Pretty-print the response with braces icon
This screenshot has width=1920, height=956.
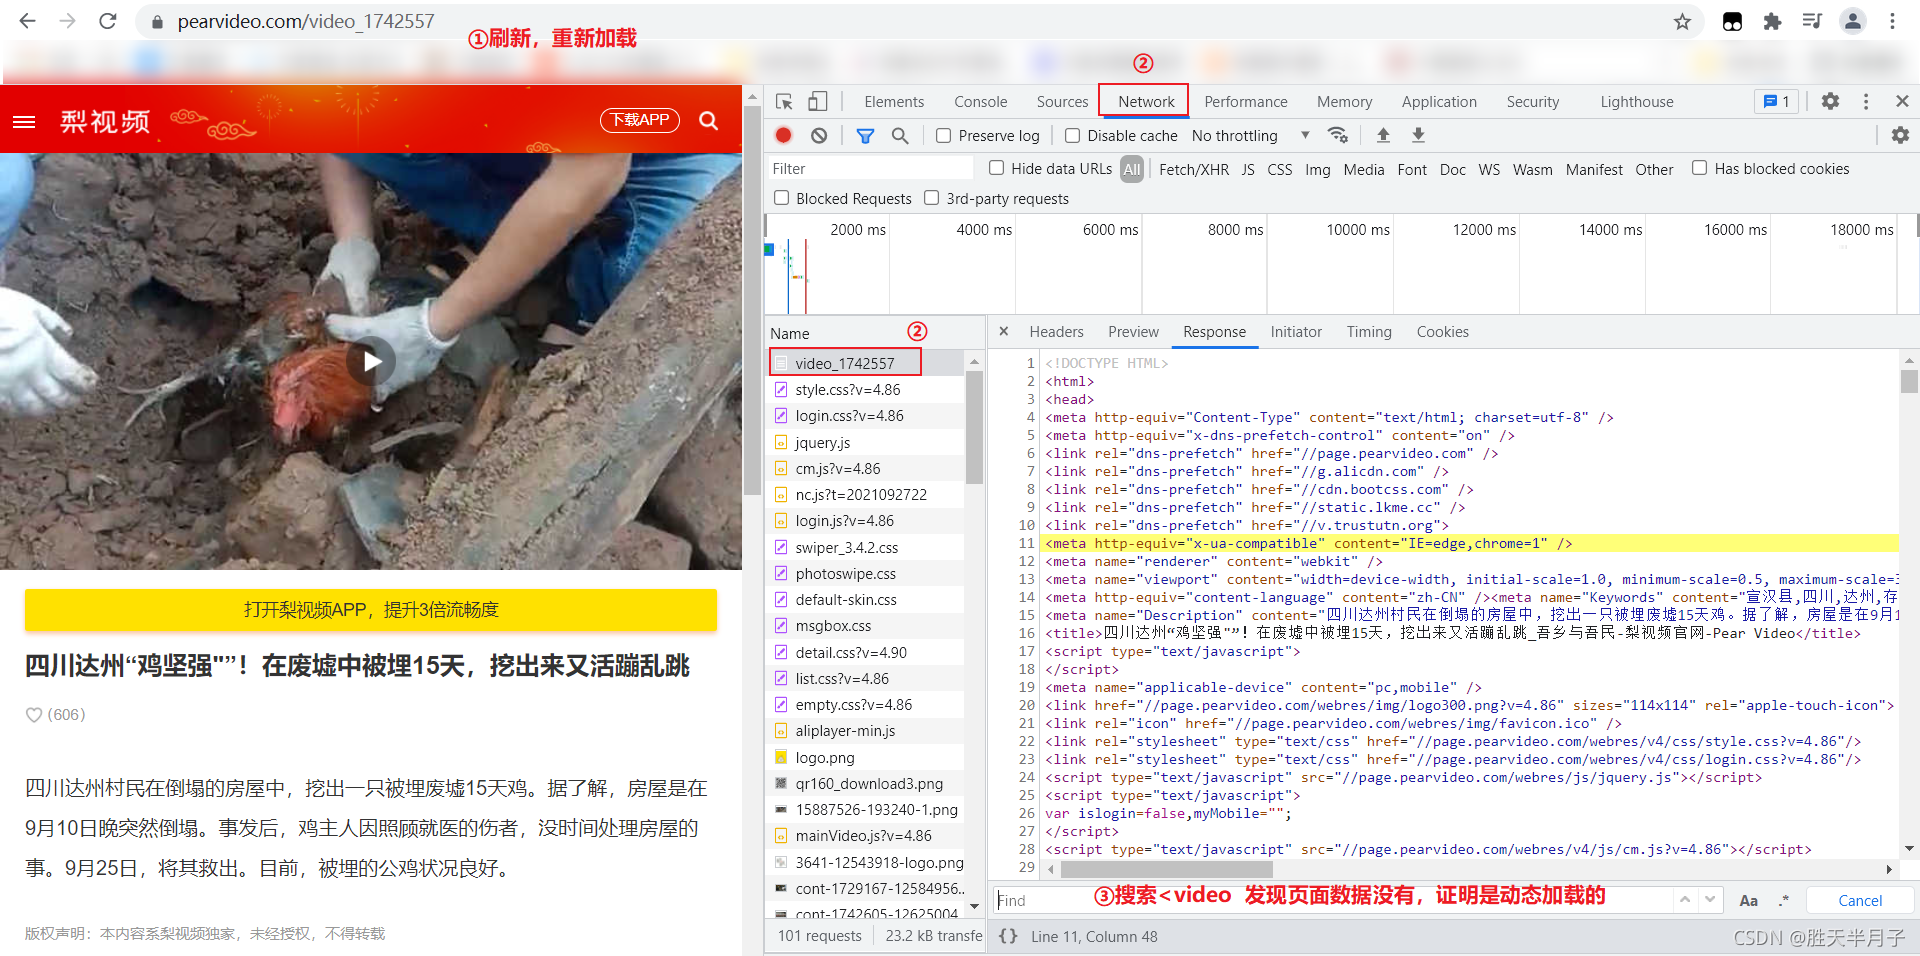[x=1008, y=936]
